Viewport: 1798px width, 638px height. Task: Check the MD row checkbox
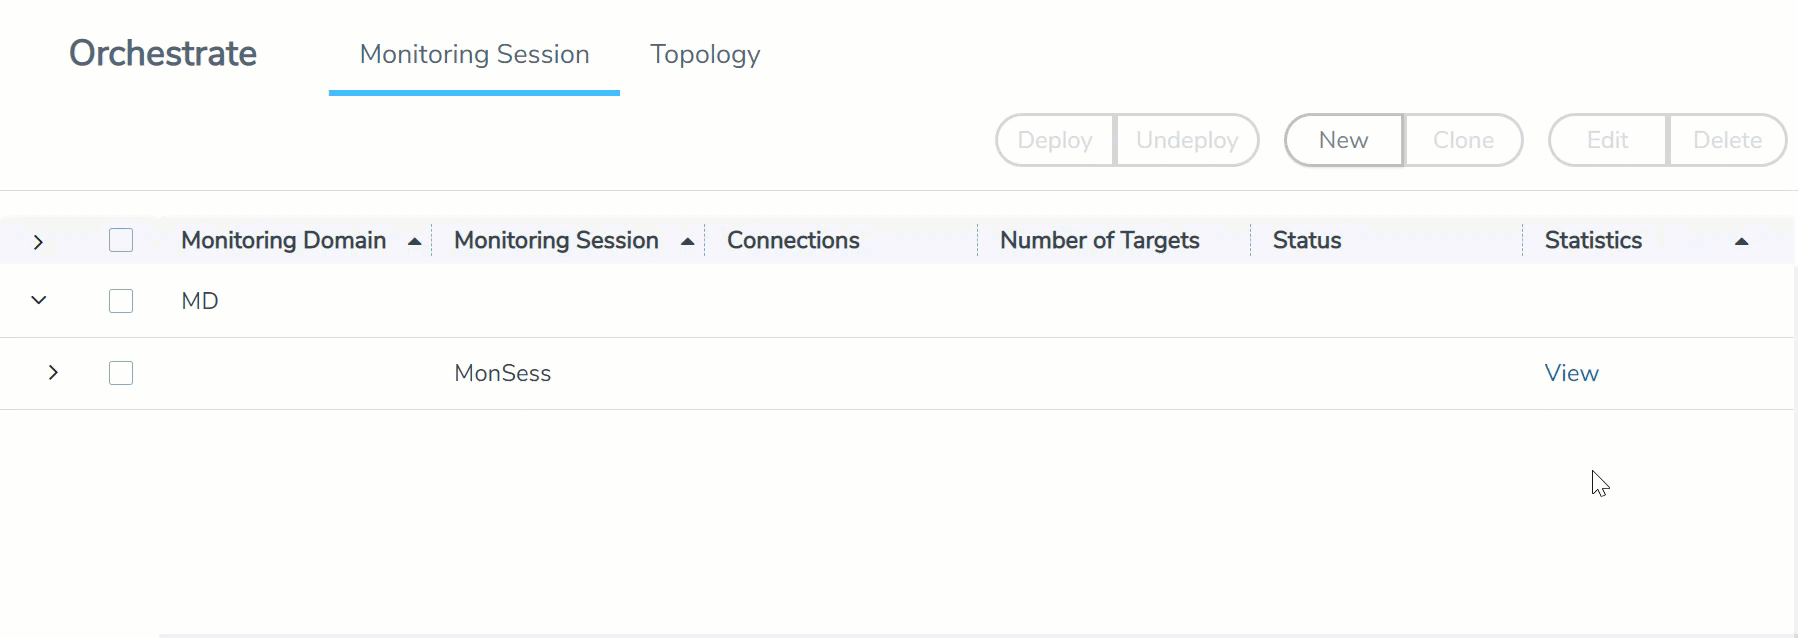(121, 301)
